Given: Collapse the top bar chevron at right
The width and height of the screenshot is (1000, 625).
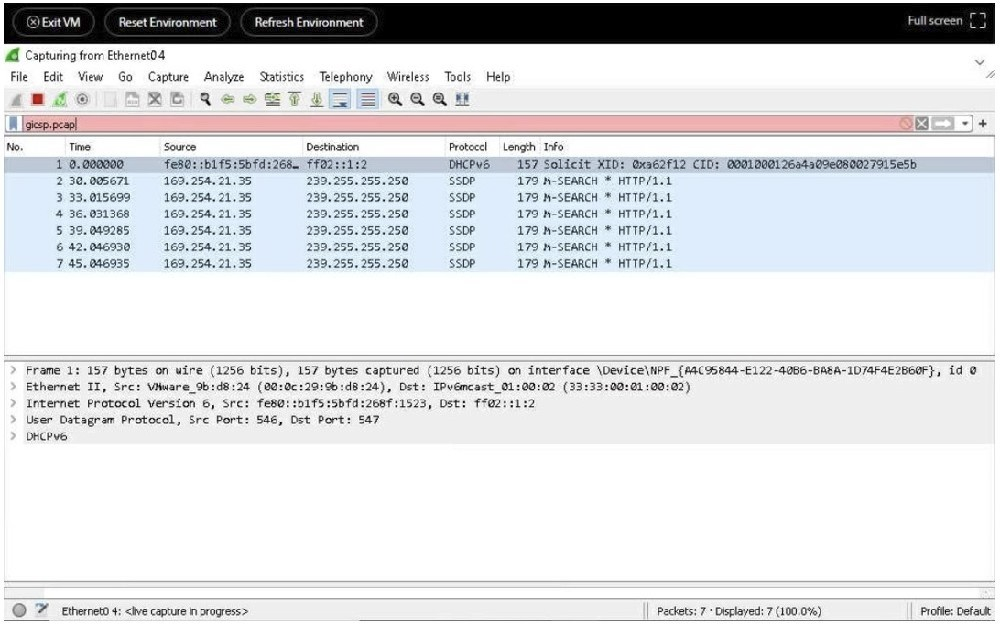Looking at the screenshot, I should tap(980, 62).
